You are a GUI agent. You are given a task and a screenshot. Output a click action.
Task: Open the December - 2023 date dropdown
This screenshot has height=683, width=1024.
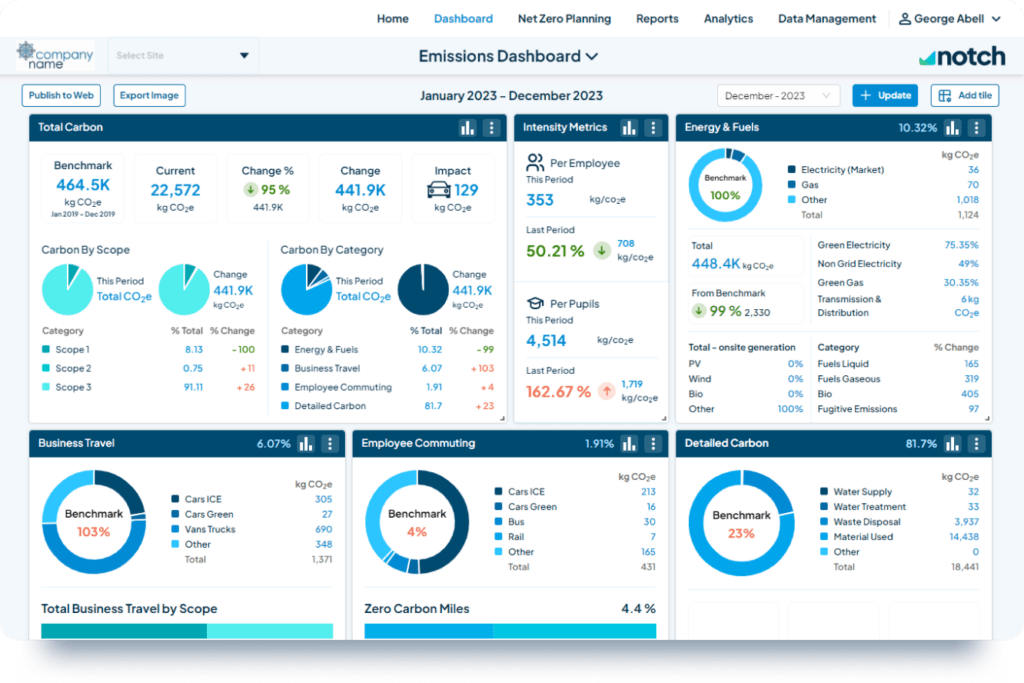coord(778,96)
